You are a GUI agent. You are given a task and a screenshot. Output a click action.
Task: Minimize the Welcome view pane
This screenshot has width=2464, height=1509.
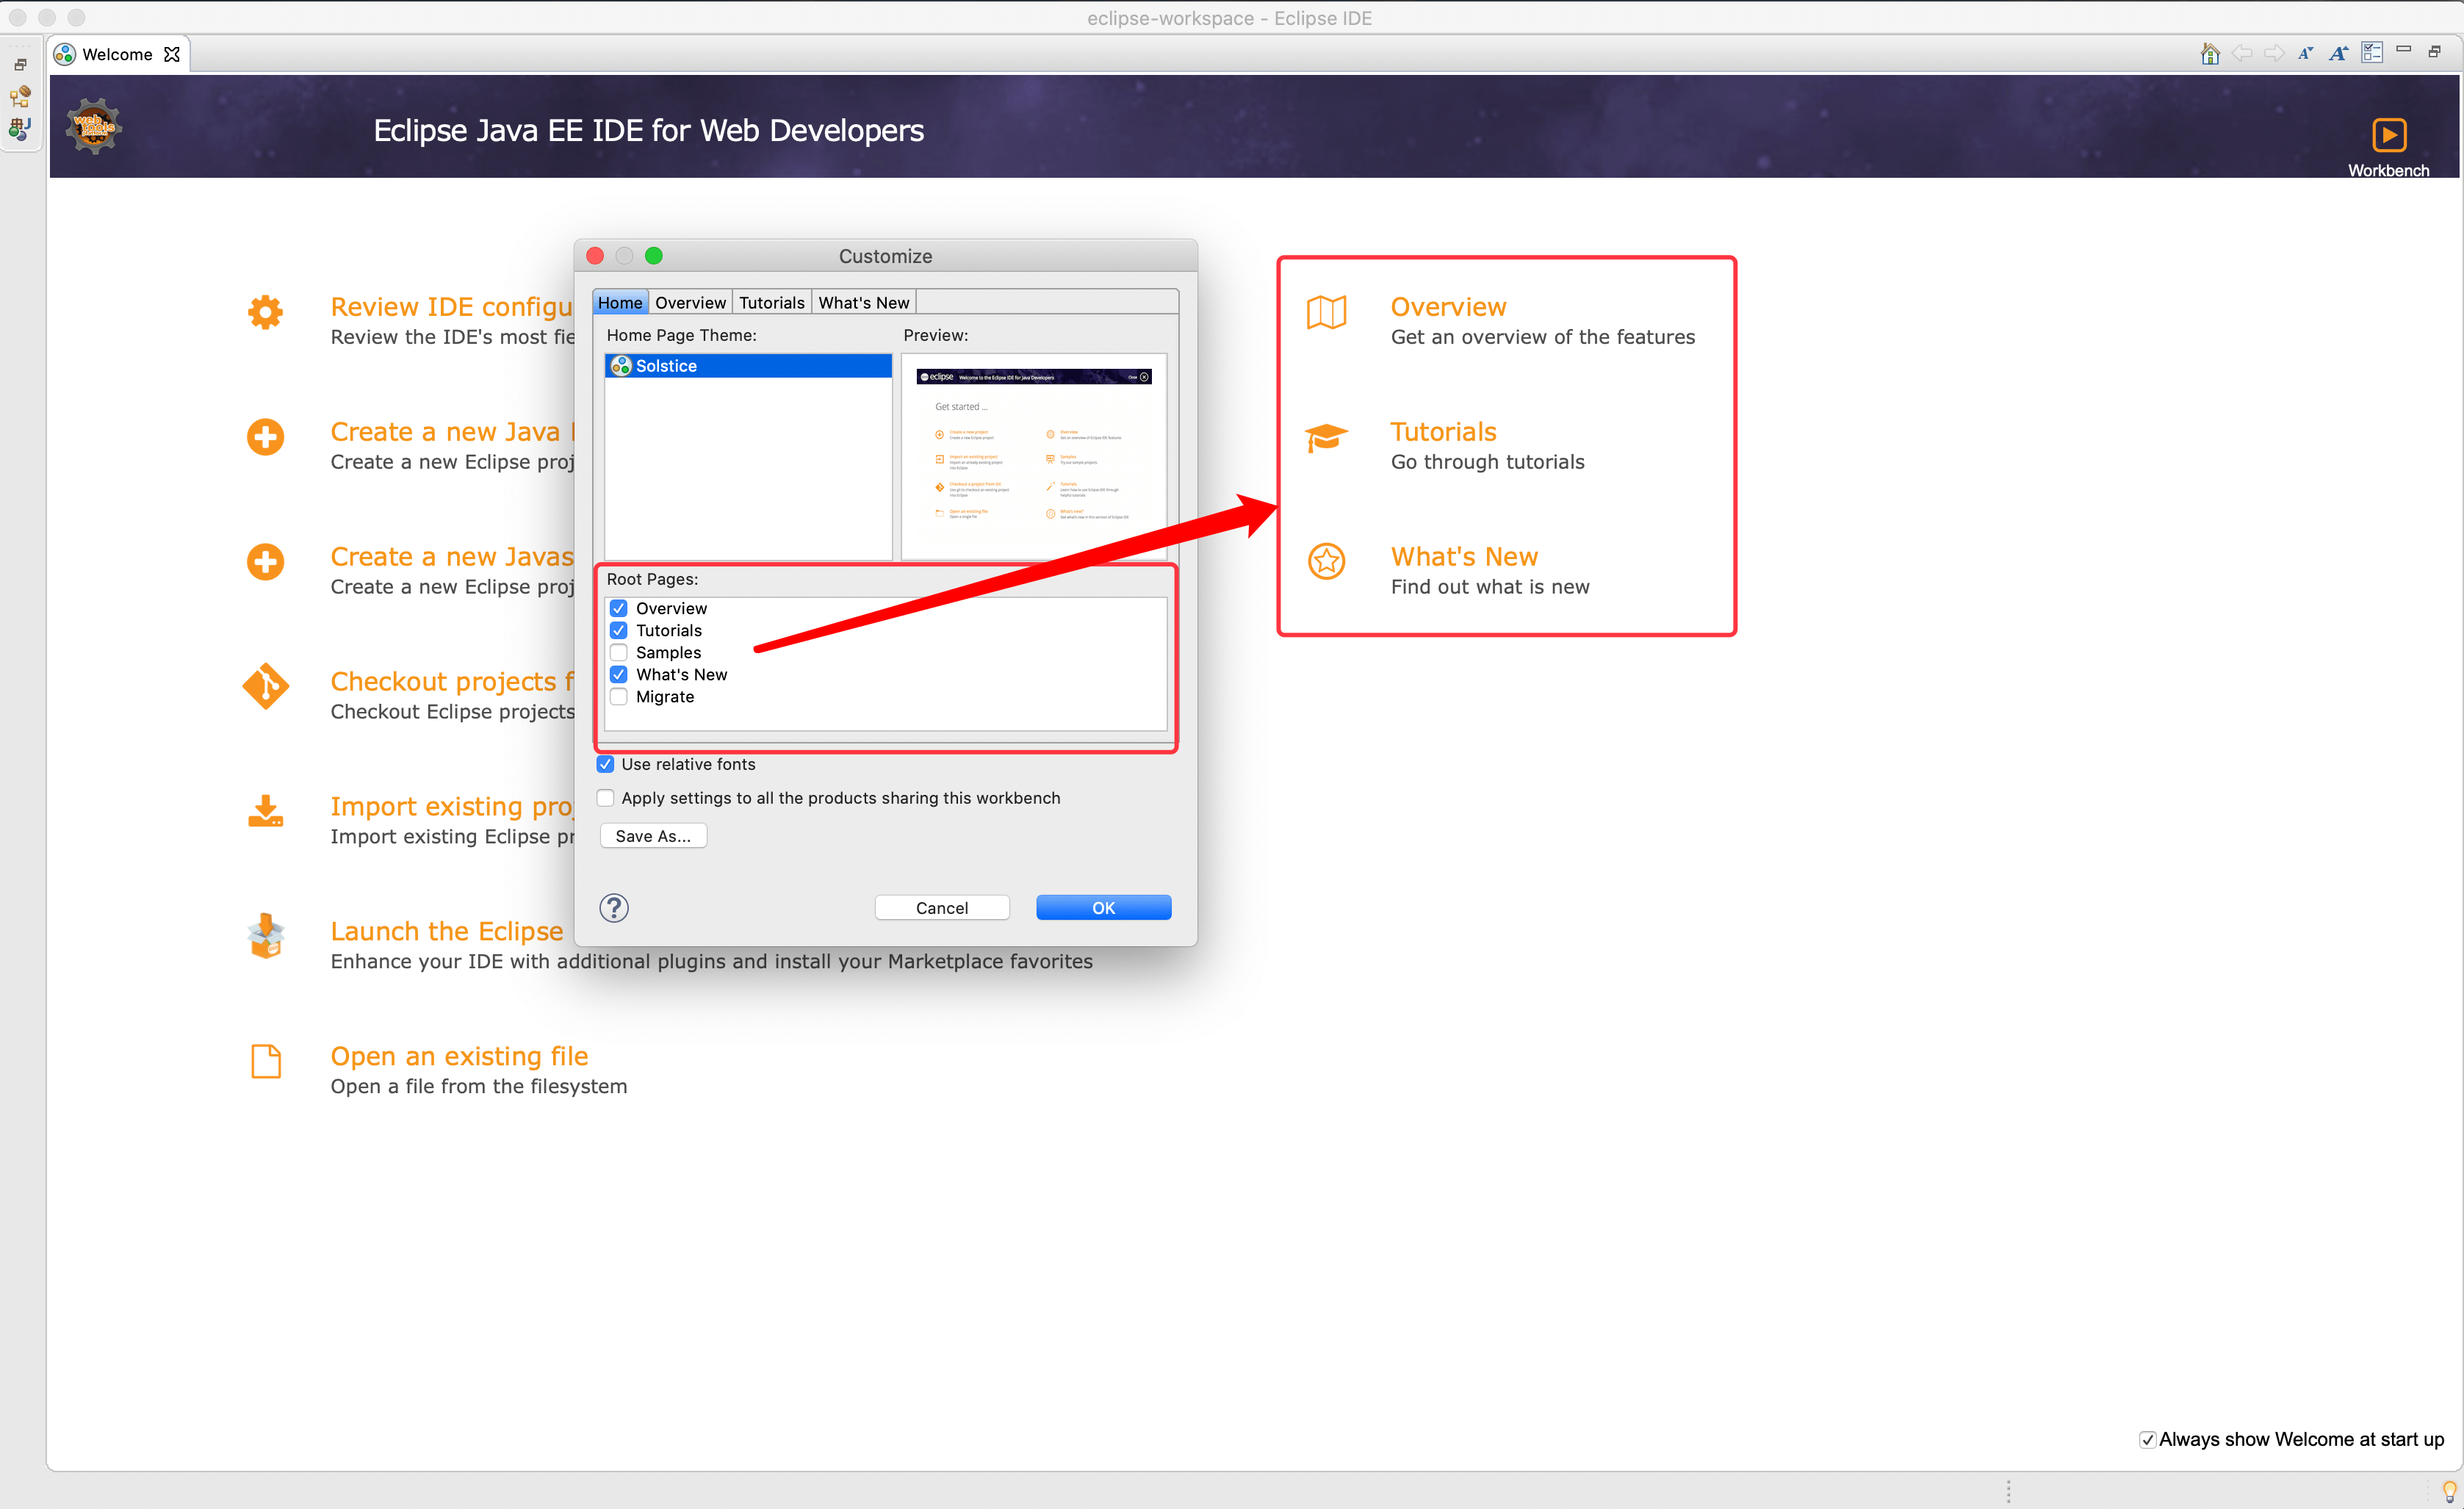2404,50
